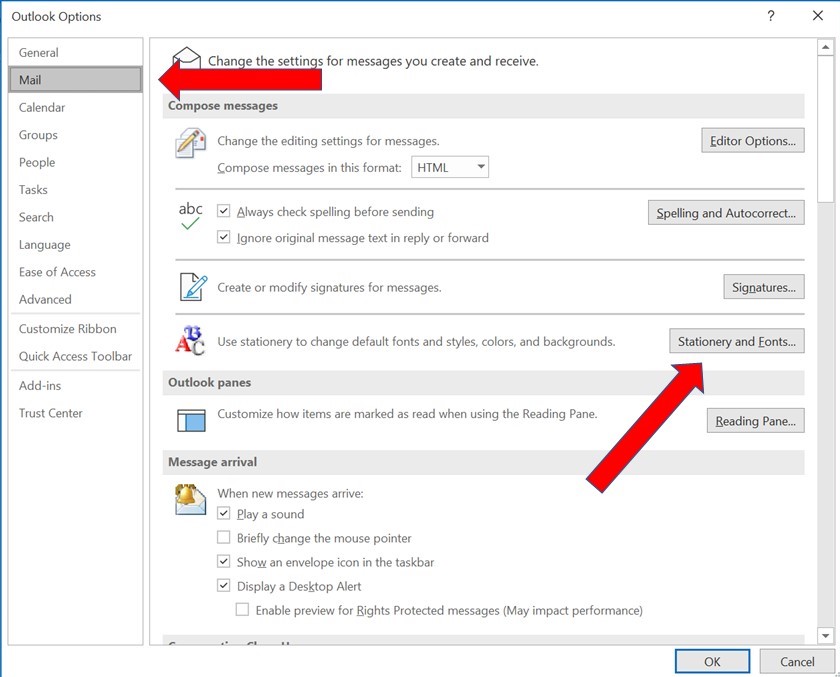Toggle Show an envelope icon in taskbar
This screenshot has width=840, height=677.
point(223,561)
